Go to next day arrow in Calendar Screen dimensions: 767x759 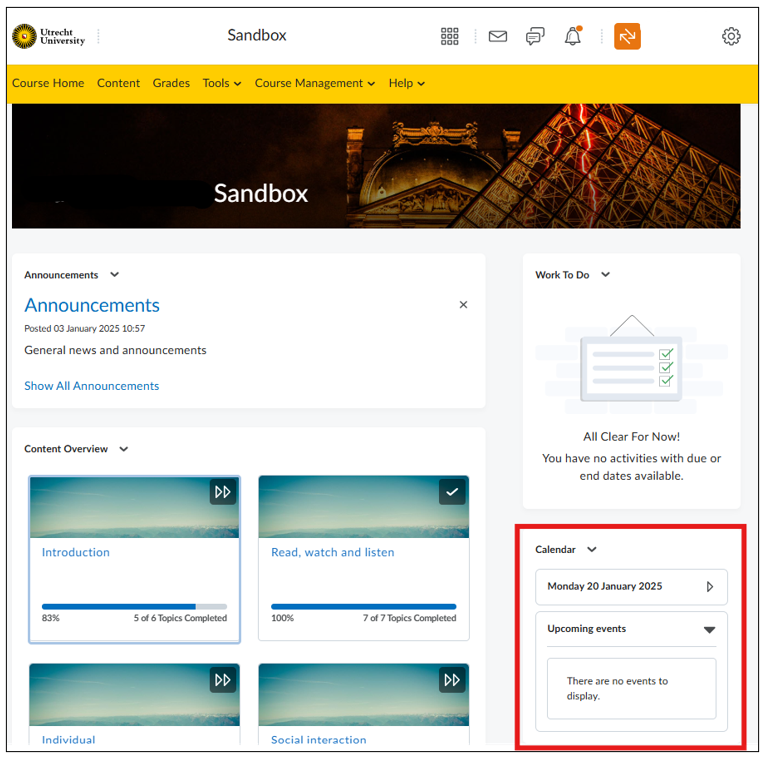pyautogui.click(x=710, y=586)
